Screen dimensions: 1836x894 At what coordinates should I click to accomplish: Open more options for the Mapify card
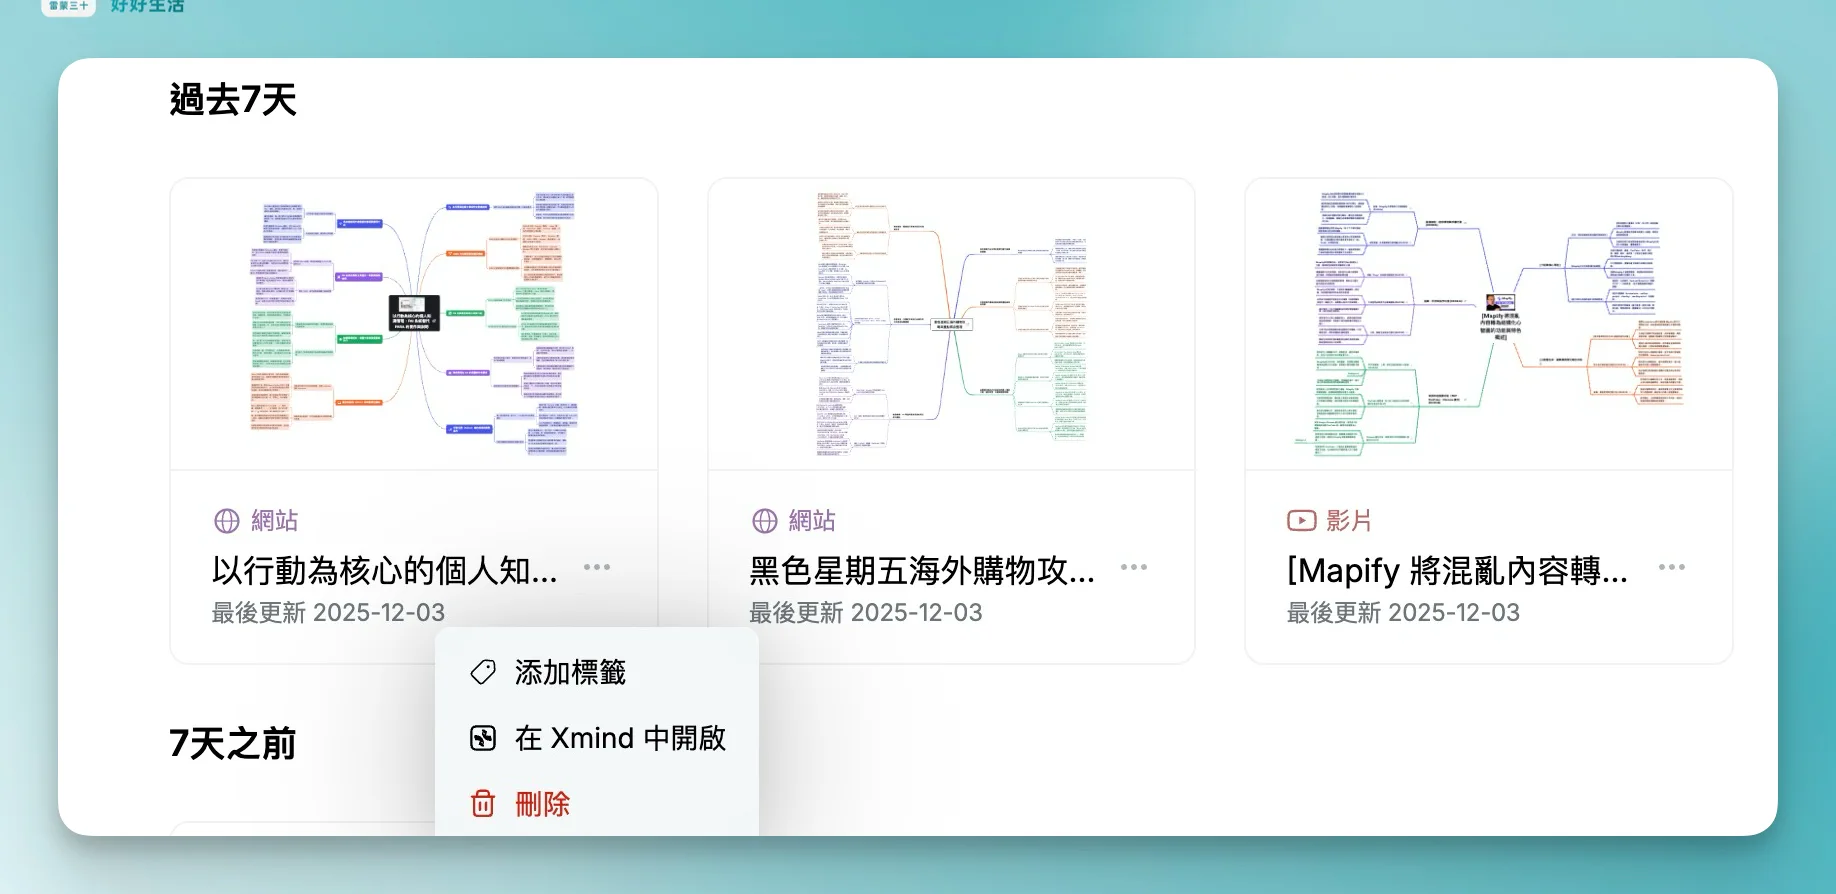click(1672, 567)
